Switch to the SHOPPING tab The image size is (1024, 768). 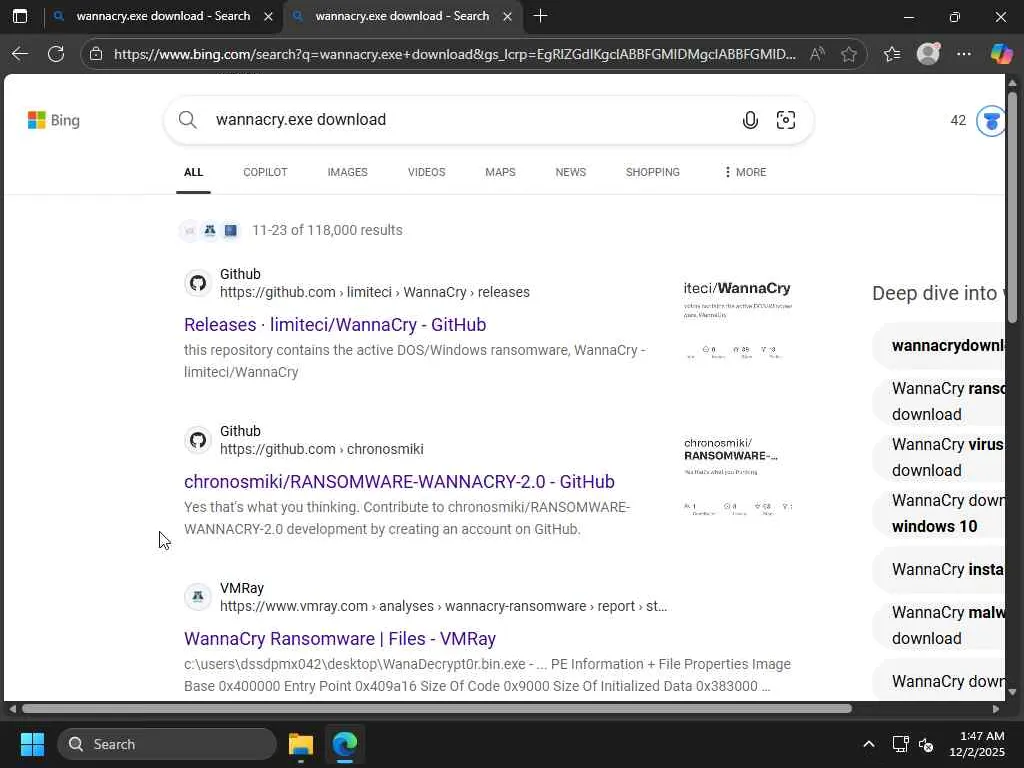[x=652, y=172]
